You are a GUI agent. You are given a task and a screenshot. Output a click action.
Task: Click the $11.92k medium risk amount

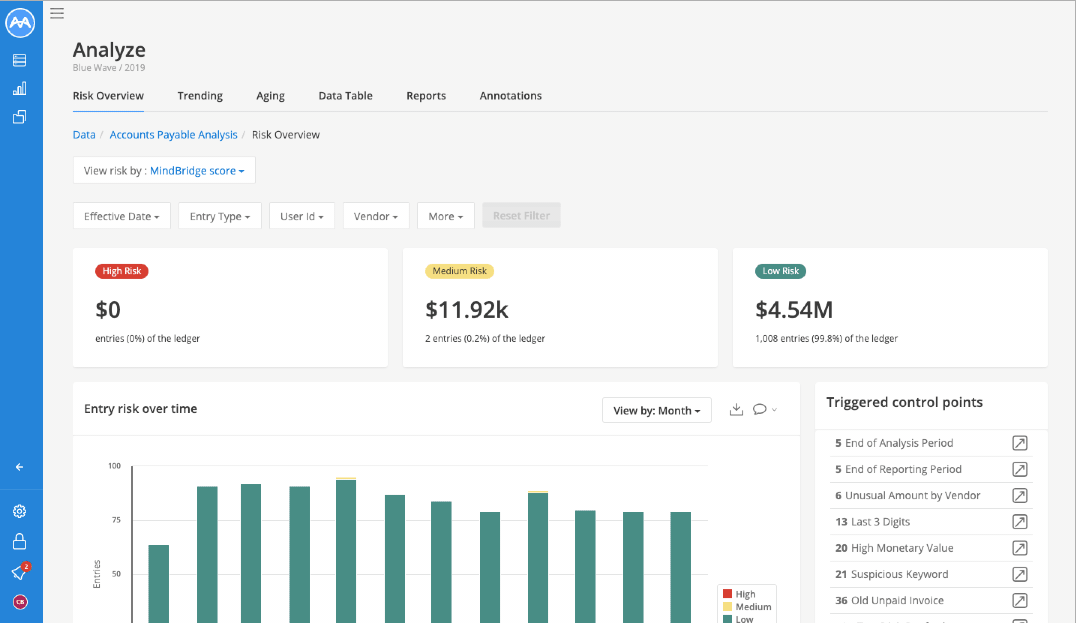click(467, 310)
